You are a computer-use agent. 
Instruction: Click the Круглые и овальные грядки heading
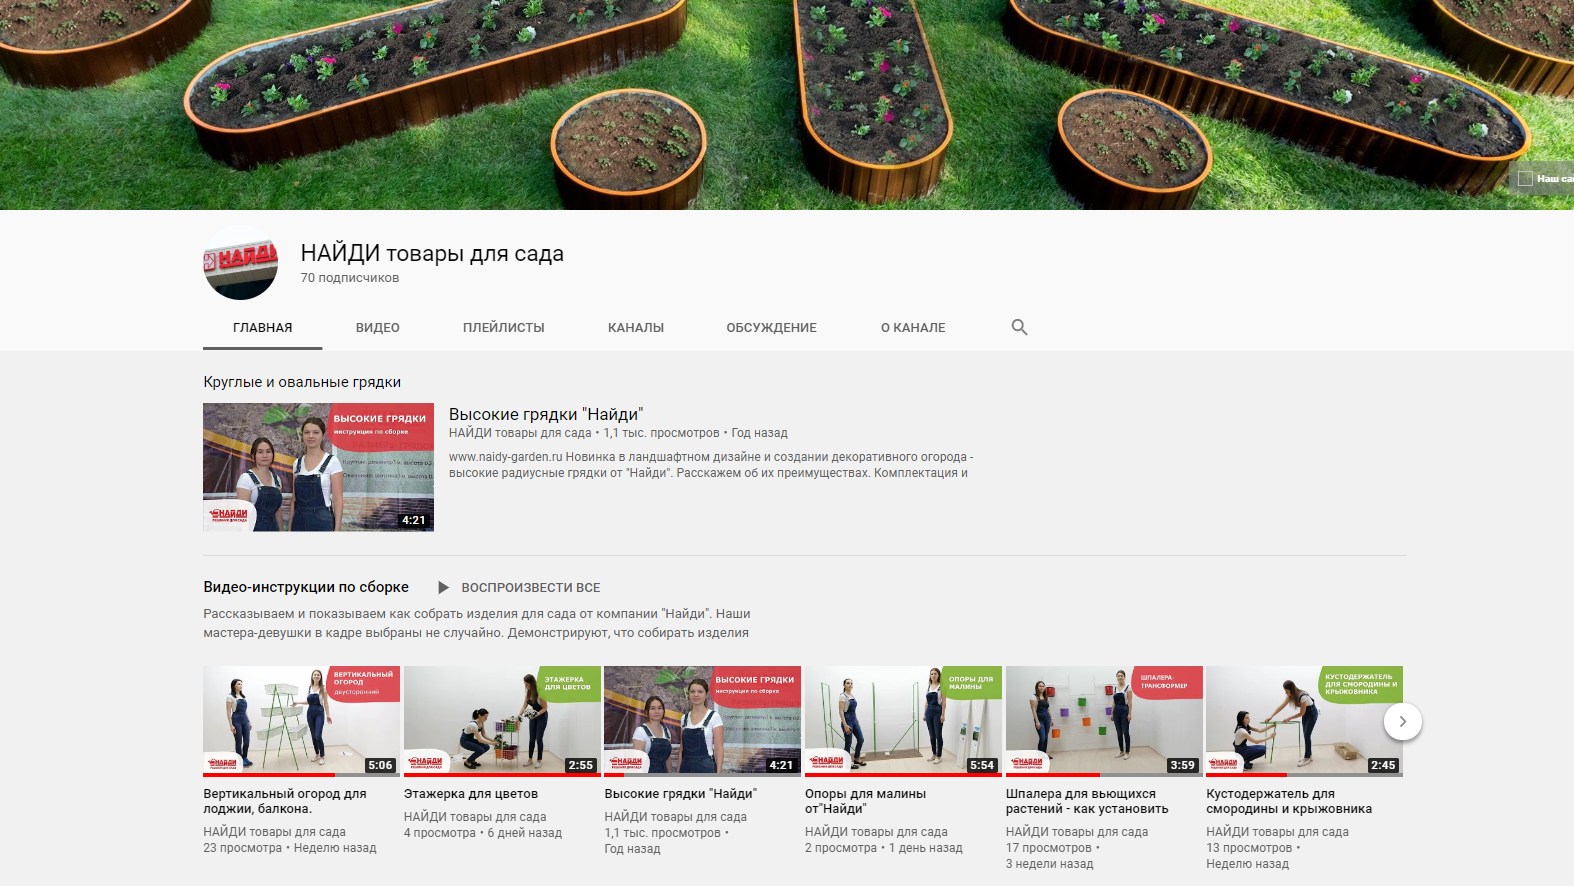[x=302, y=382]
